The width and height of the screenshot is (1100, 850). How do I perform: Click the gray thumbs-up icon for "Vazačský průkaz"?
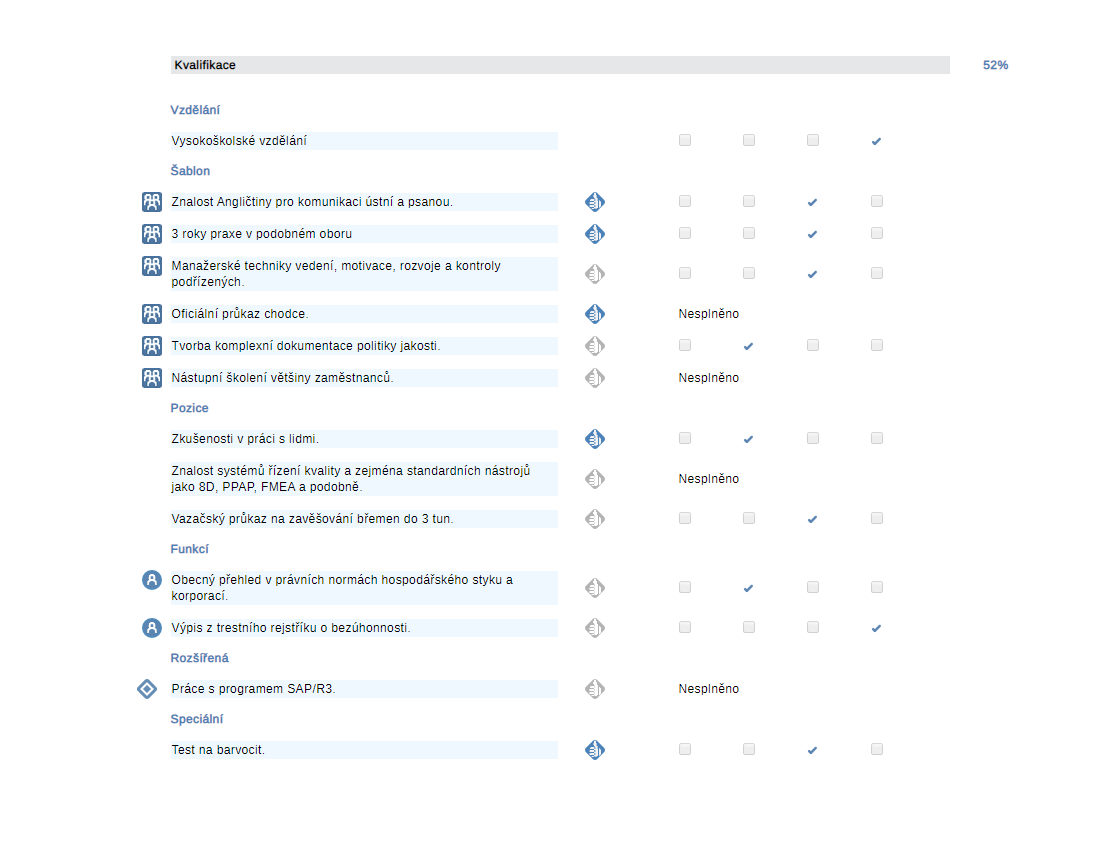(595, 519)
